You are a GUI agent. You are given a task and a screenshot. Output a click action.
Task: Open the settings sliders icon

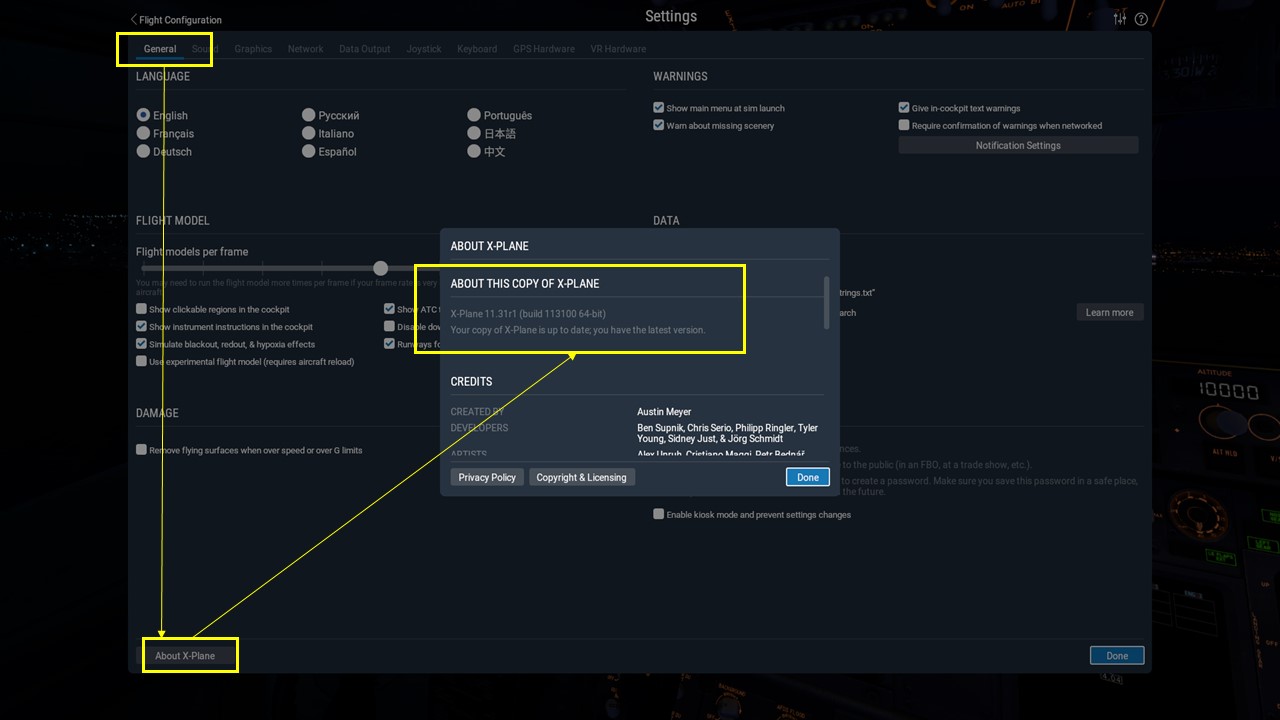coord(1120,19)
